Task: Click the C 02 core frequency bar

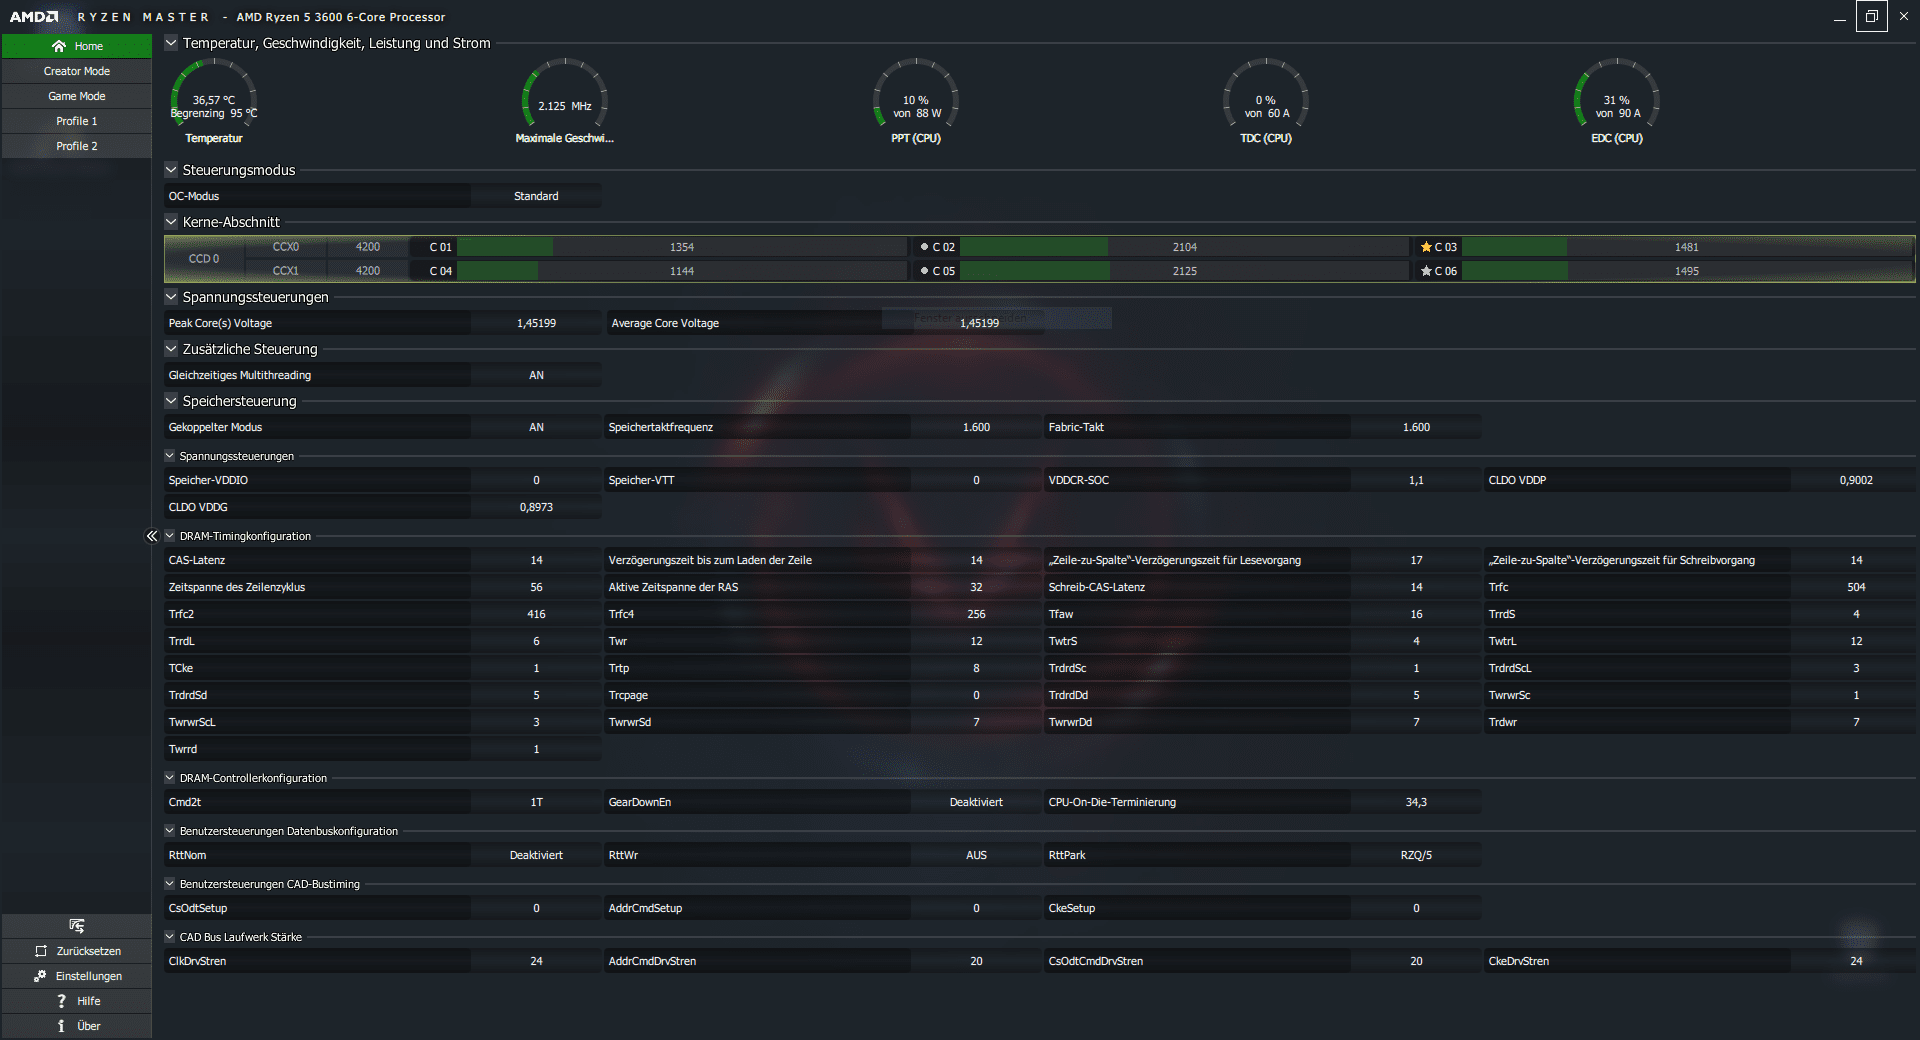Action: click(x=1185, y=247)
